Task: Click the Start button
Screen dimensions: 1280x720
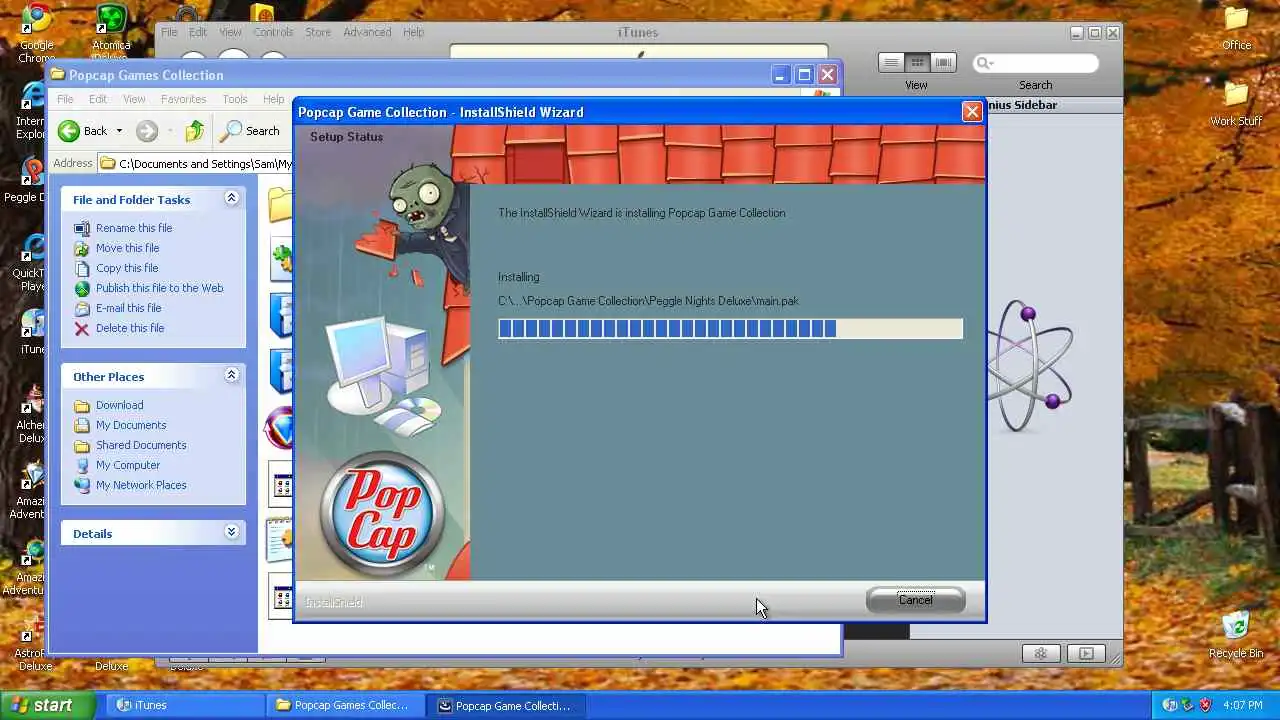Action: click(x=48, y=705)
